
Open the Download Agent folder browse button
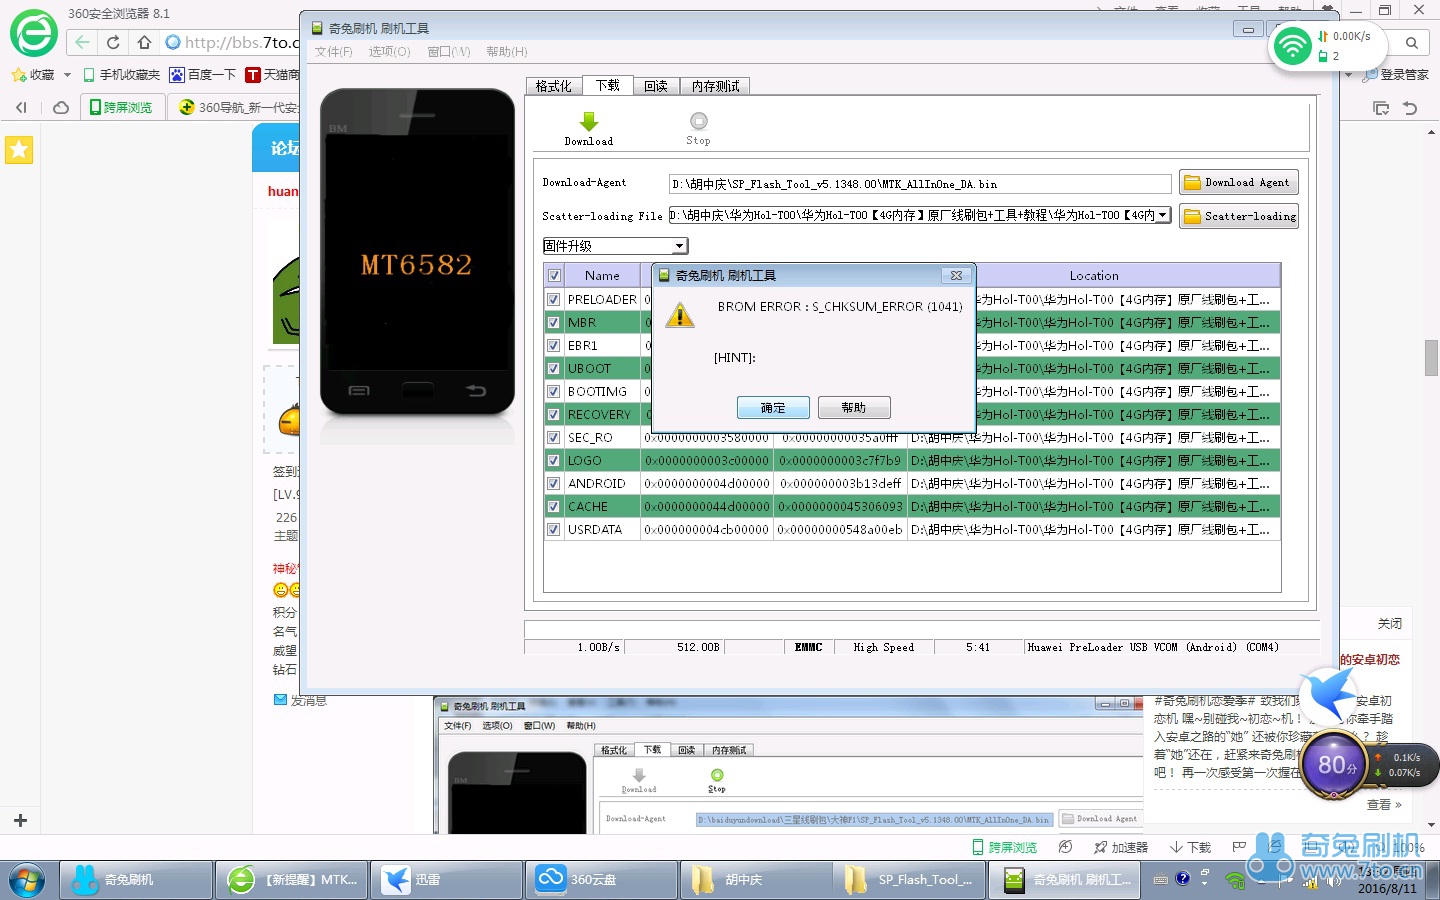pyautogui.click(x=1238, y=183)
